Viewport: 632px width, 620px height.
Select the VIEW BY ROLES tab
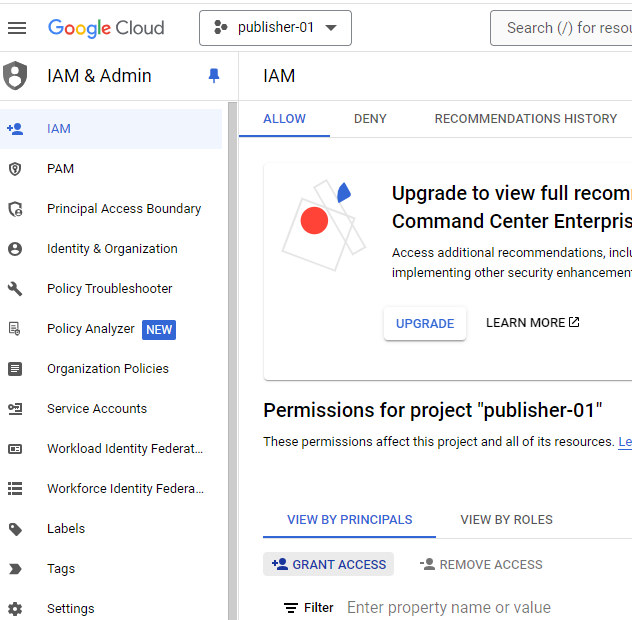(x=506, y=520)
